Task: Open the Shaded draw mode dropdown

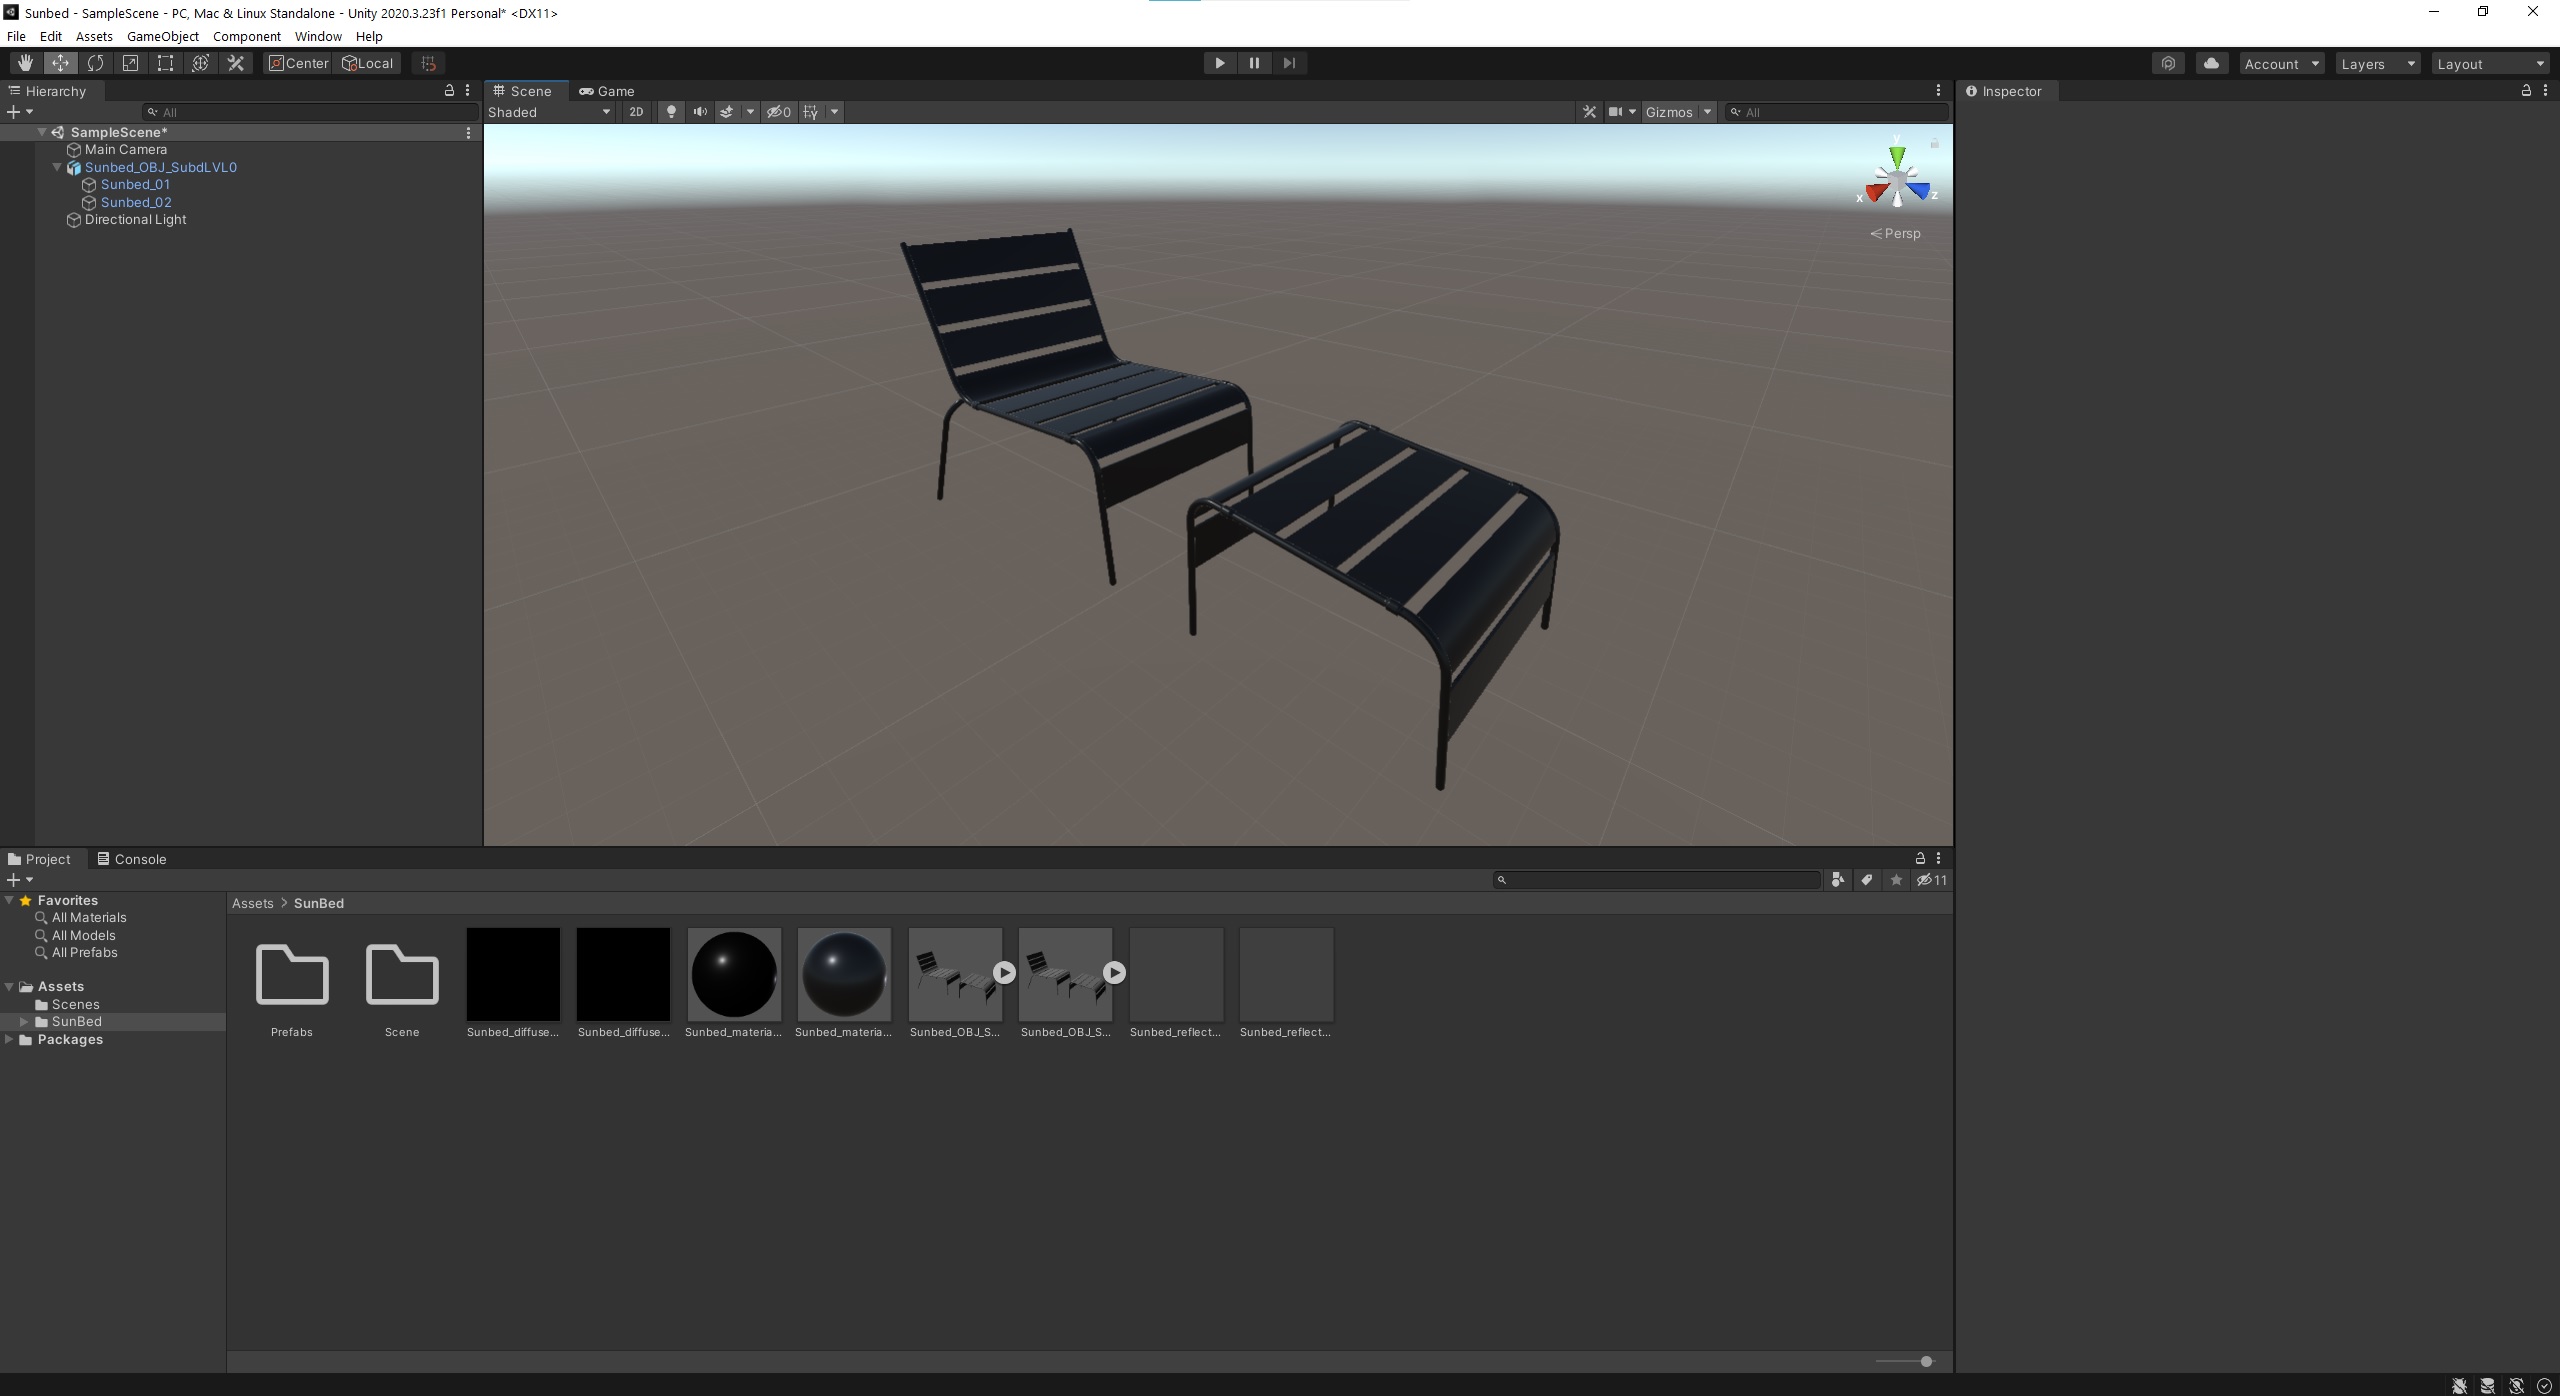Action: click(549, 112)
